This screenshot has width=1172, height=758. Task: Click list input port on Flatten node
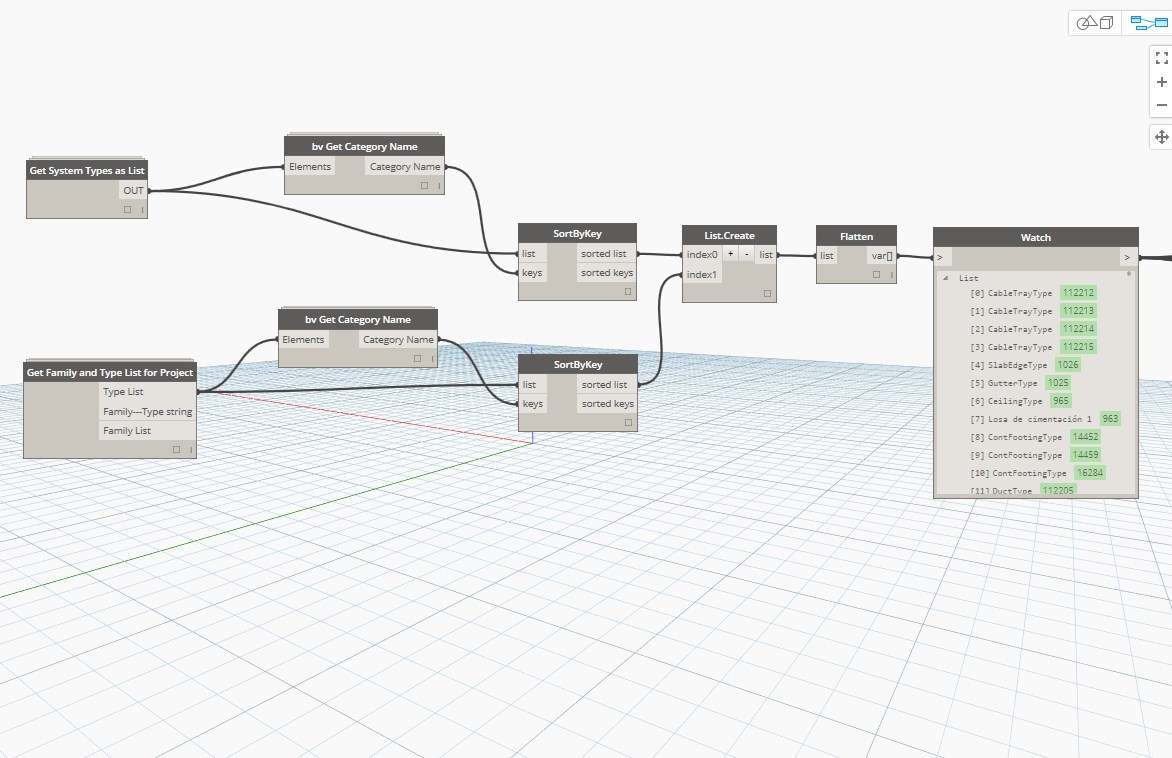point(826,256)
